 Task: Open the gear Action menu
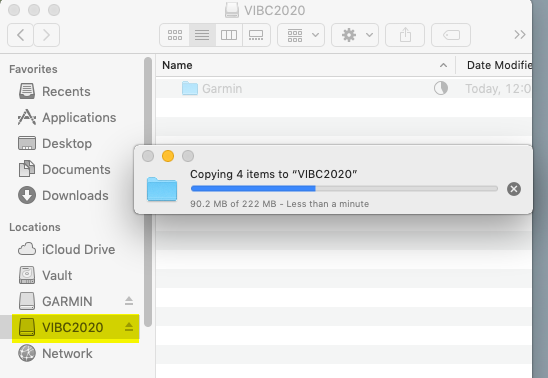pos(355,35)
